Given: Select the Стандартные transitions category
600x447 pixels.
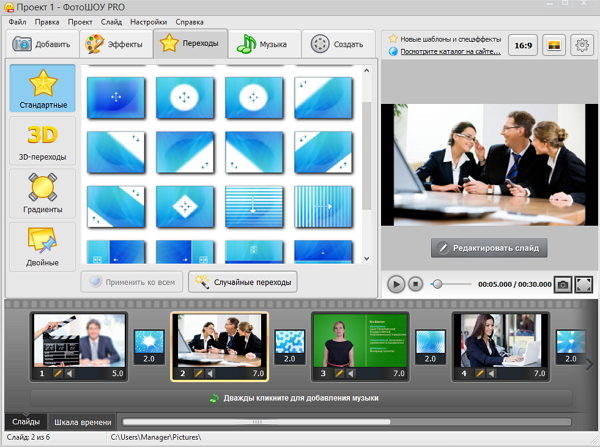Looking at the screenshot, I should click(42, 88).
